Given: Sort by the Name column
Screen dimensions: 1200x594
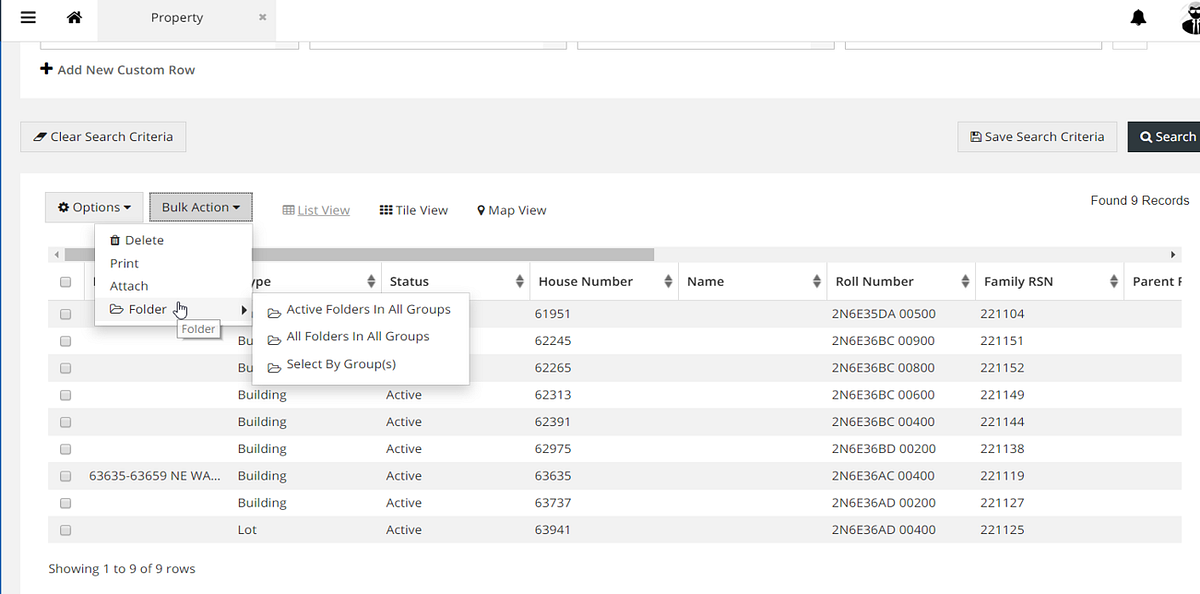Looking at the screenshot, I should pyautogui.click(x=752, y=282).
